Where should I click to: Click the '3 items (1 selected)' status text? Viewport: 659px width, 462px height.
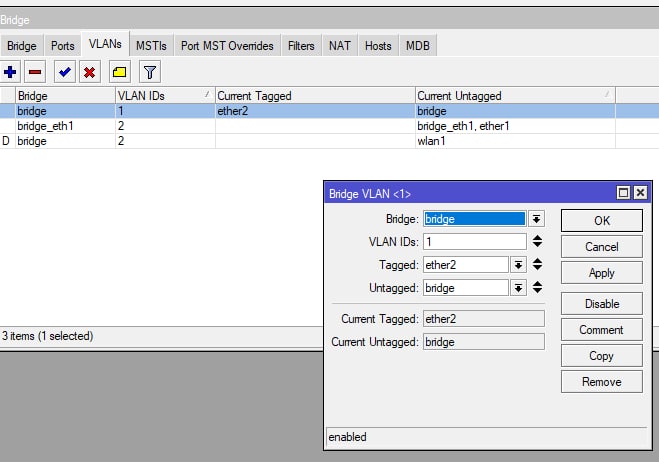(47, 336)
